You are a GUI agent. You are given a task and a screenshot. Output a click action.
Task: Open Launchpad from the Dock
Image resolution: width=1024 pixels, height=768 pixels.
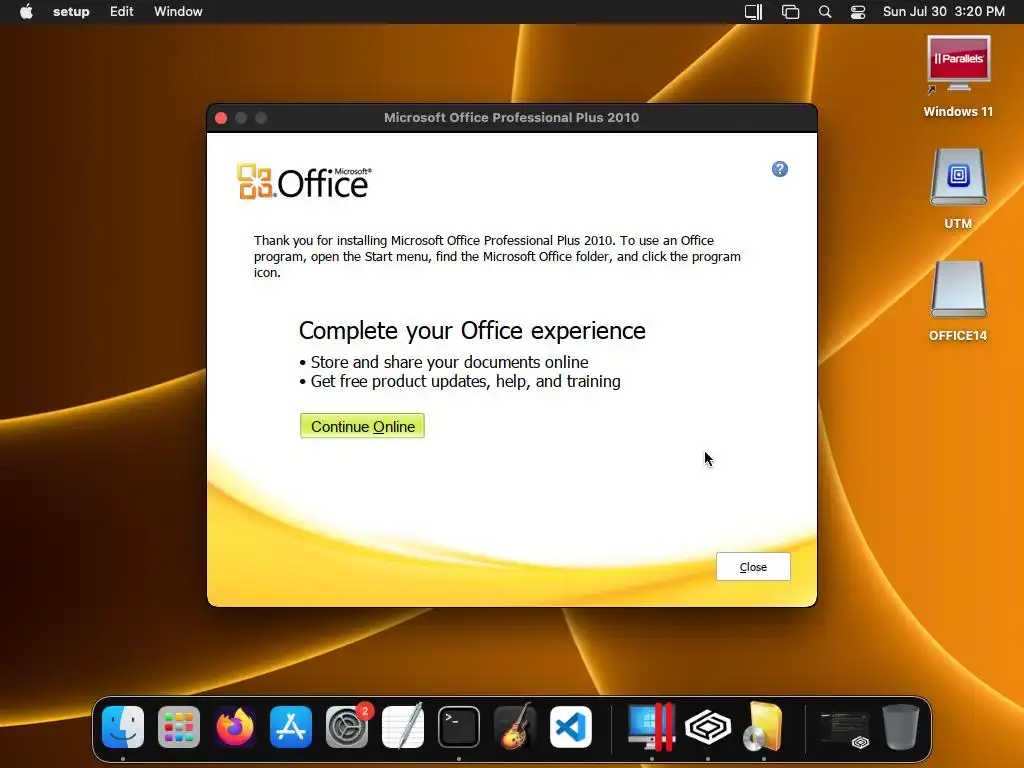tap(179, 727)
